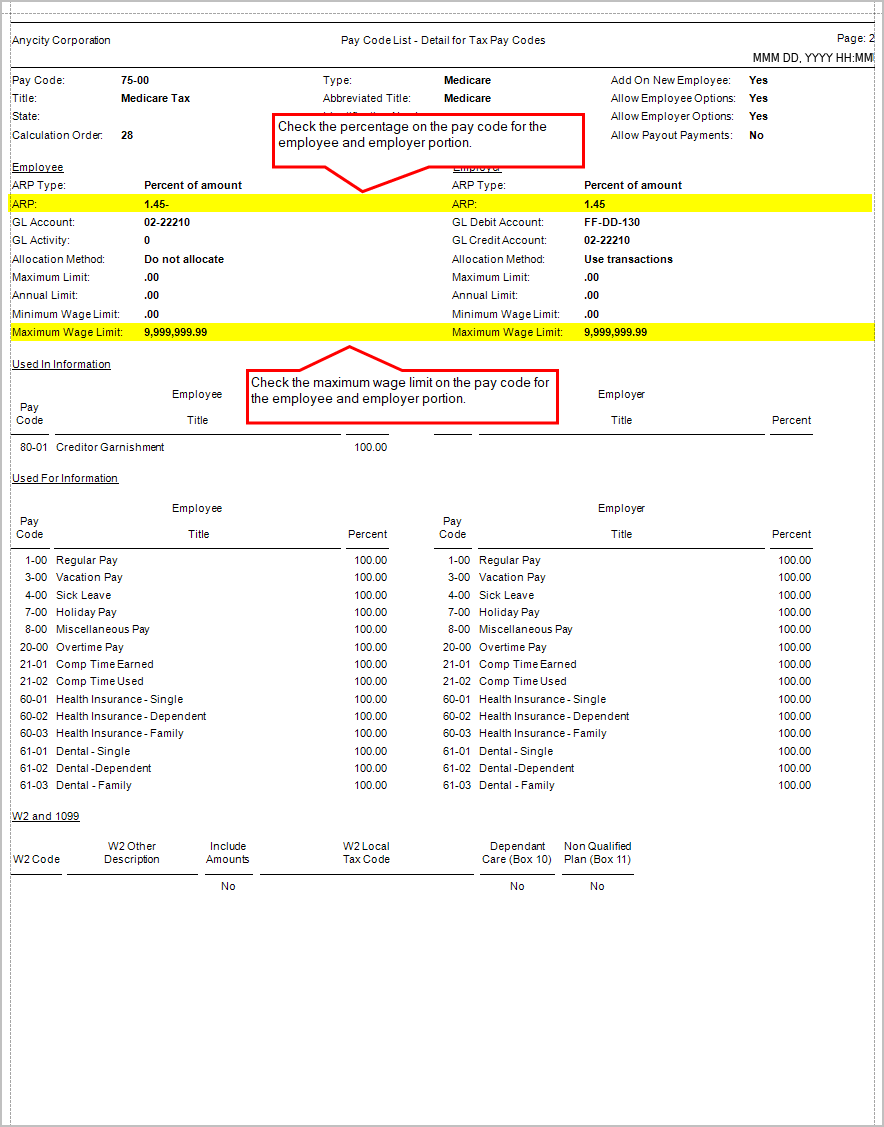Click 'Sick Leave' in the Employee list
Viewport: 884px width, 1127px height.
coord(83,595)
